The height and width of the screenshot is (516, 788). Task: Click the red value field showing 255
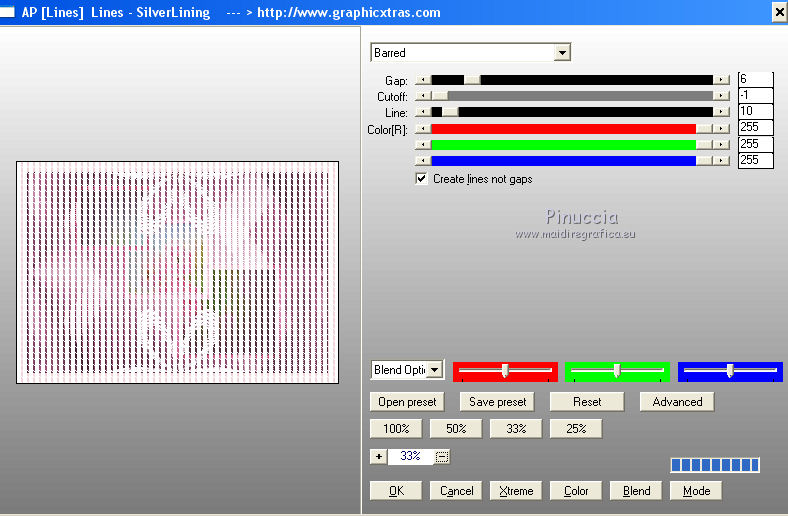(x=755, y=128)
